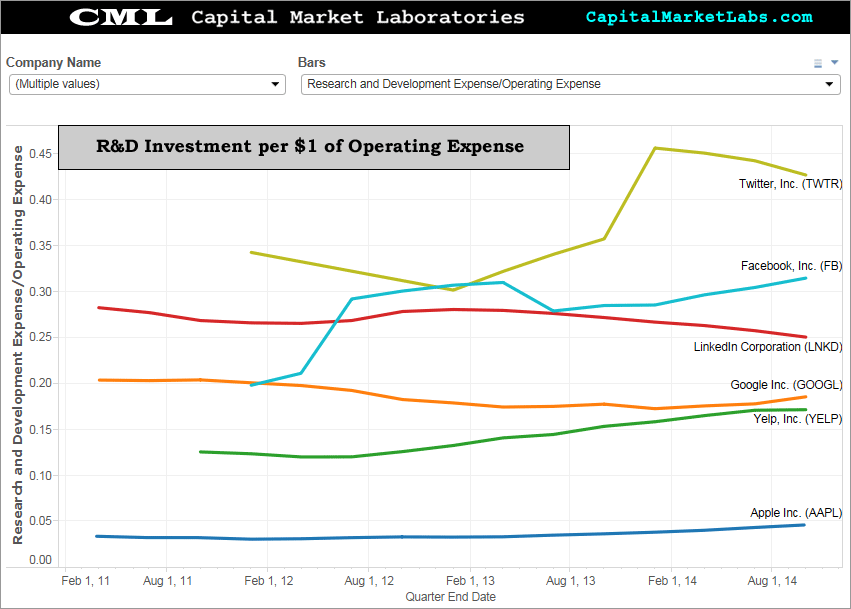Click the chart title R&D Investment box
851x609 pixels.
[x=314, y=148]
